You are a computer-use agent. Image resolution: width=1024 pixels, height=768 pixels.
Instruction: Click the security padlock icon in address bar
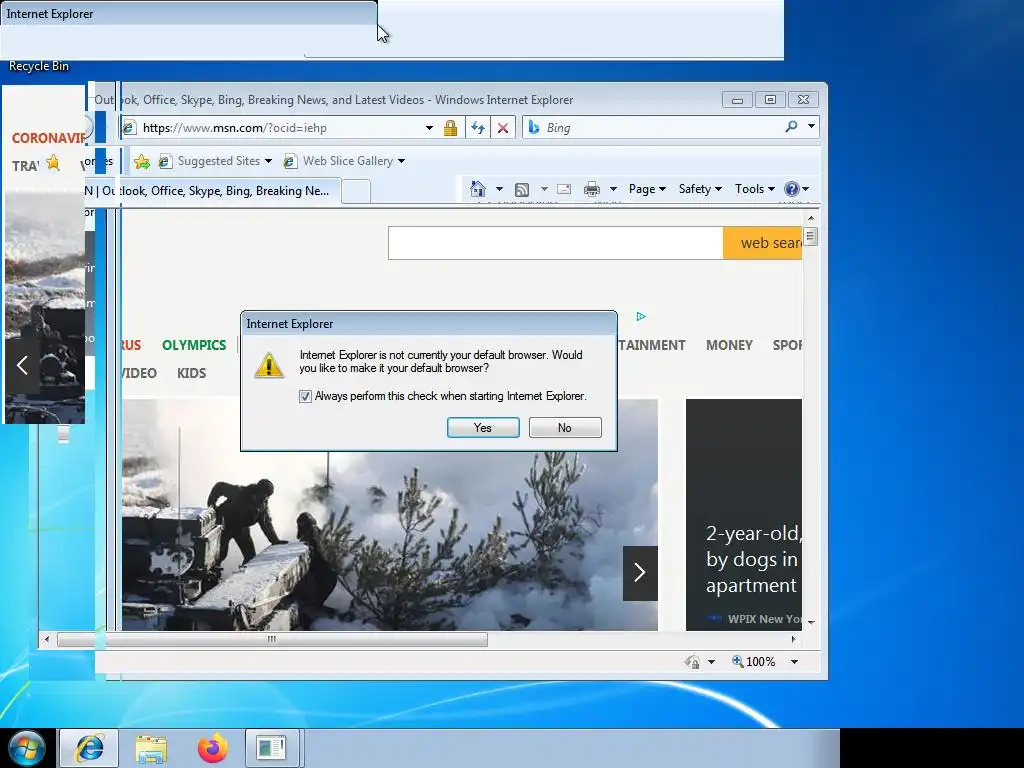450,128
